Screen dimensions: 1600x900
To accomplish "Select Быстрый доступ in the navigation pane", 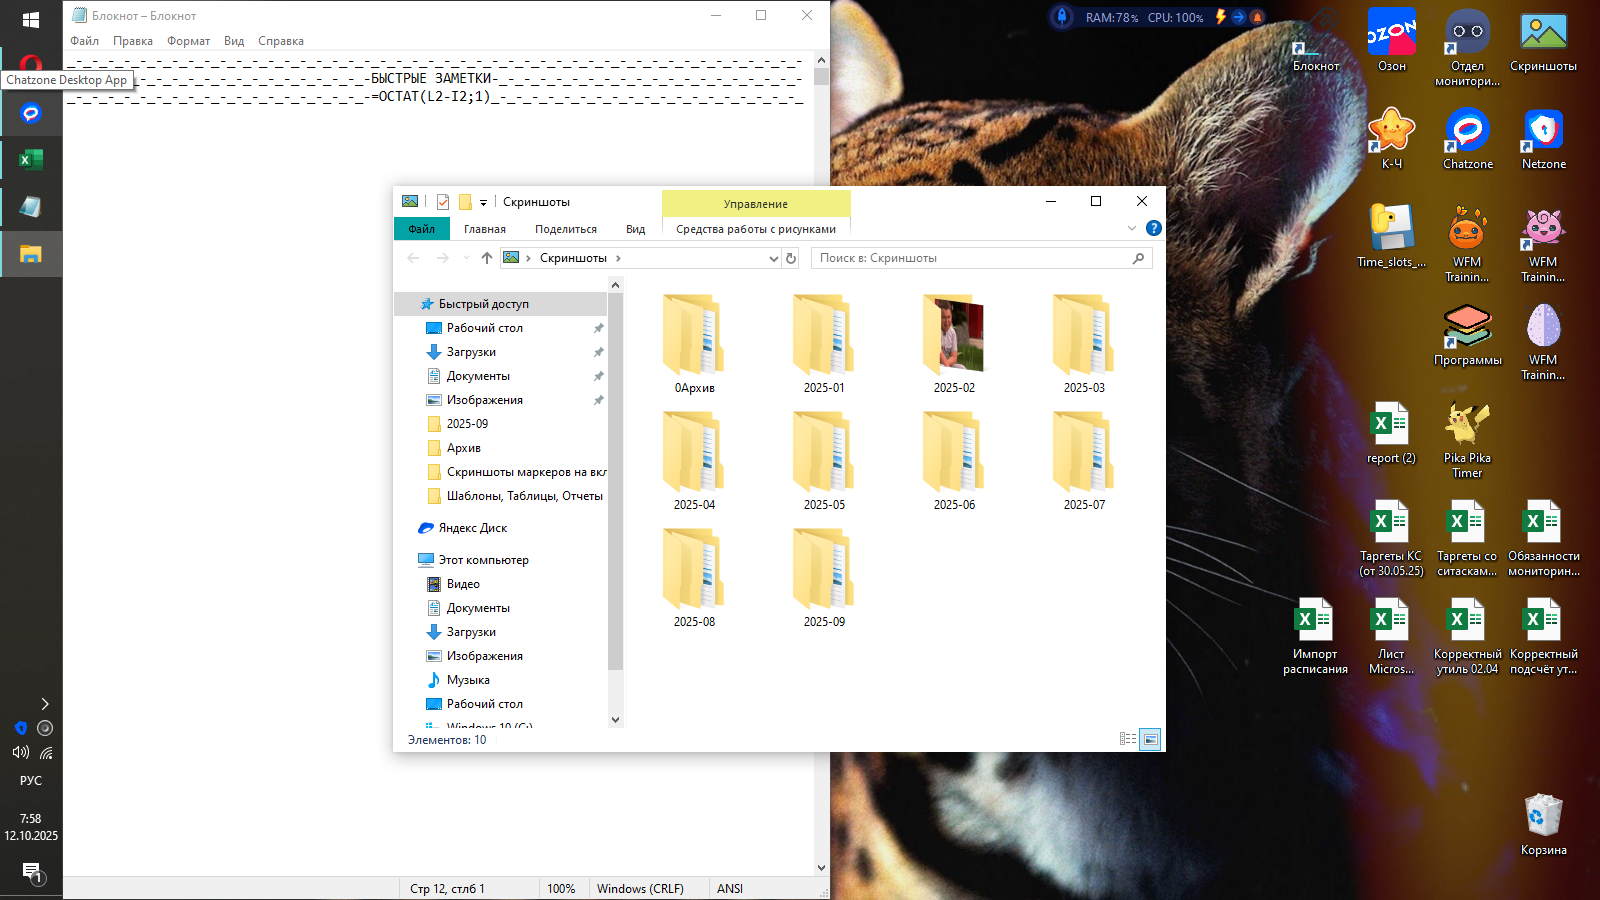I will [501, 304].
